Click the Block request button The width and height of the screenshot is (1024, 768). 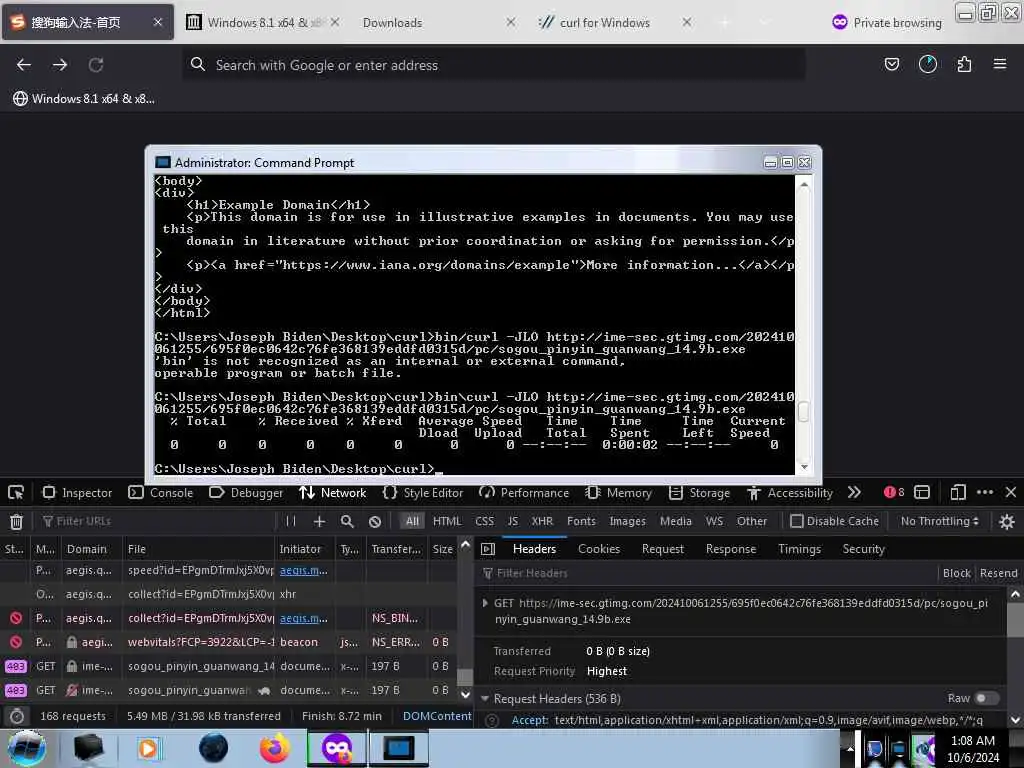[957, 573]
